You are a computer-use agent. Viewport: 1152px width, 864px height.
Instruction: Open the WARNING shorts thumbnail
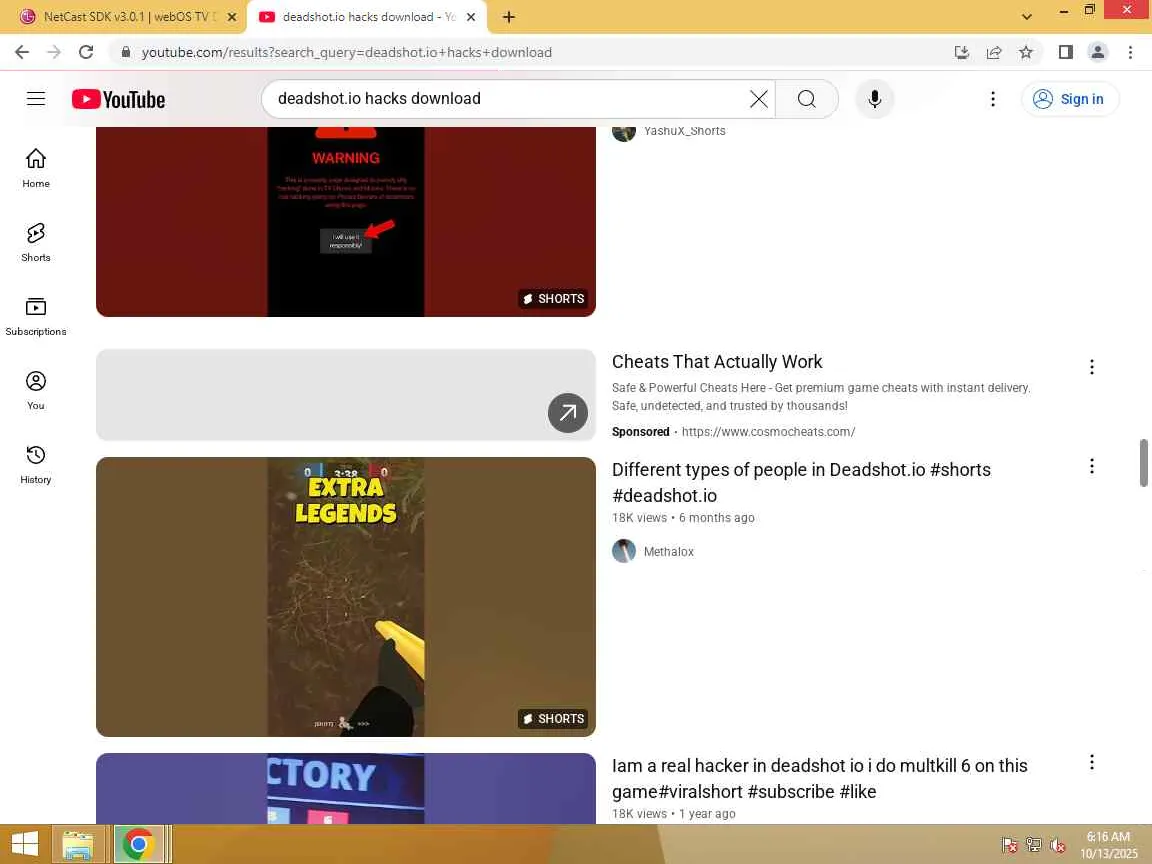[x=345, y=221]
